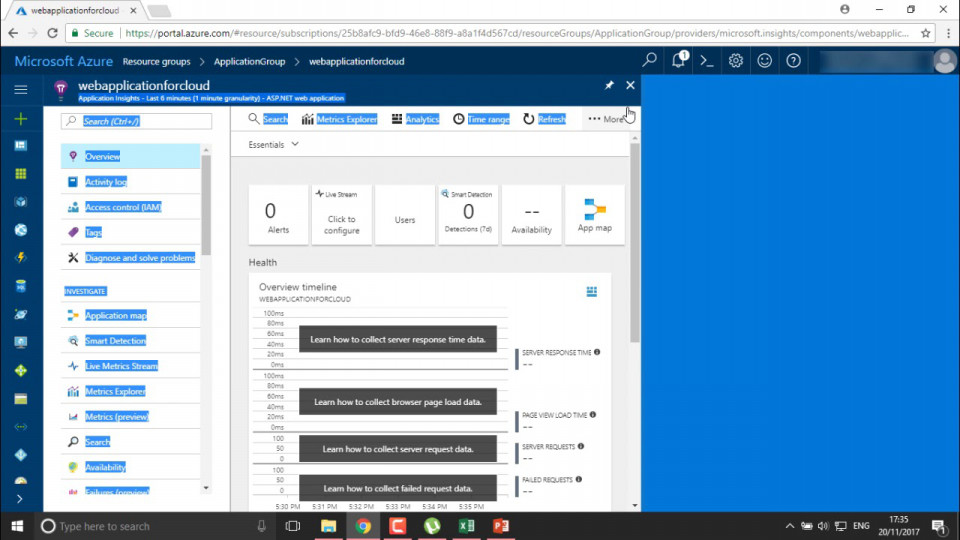Open Activity log menu item
This screenshot has height=540, width=960.
coord(130,182)
